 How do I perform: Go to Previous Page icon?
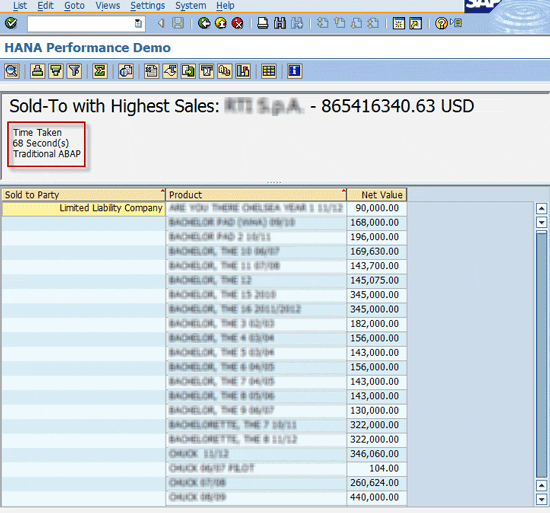click(x=340, y=23)
